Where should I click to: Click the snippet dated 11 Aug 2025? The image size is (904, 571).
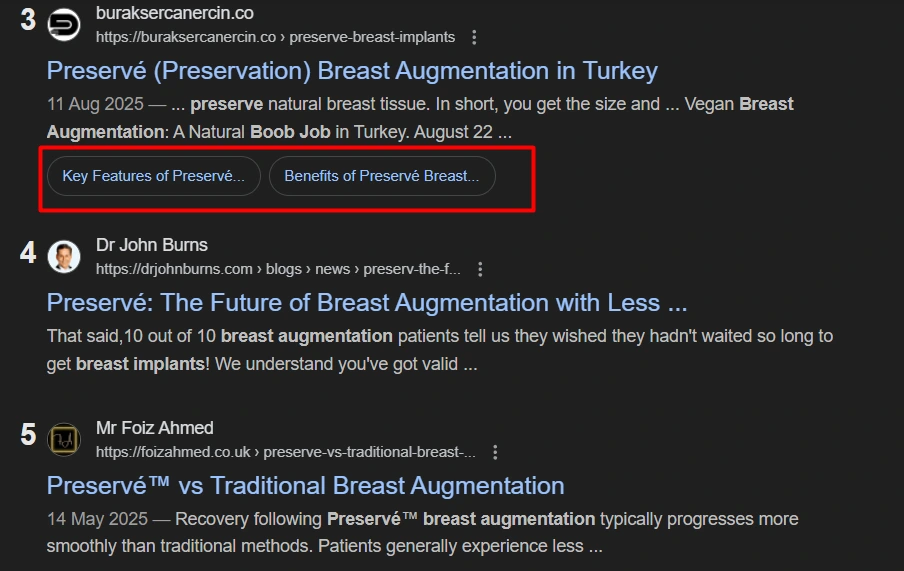click(420, 118)
